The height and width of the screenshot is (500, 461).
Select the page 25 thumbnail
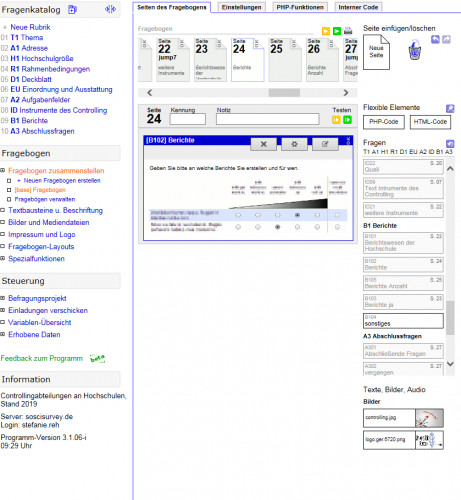(284, 60)
